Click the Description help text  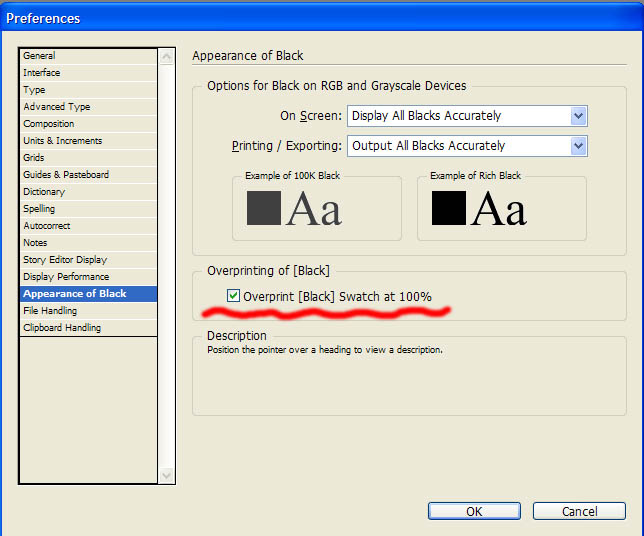click(x=325, y=350)
